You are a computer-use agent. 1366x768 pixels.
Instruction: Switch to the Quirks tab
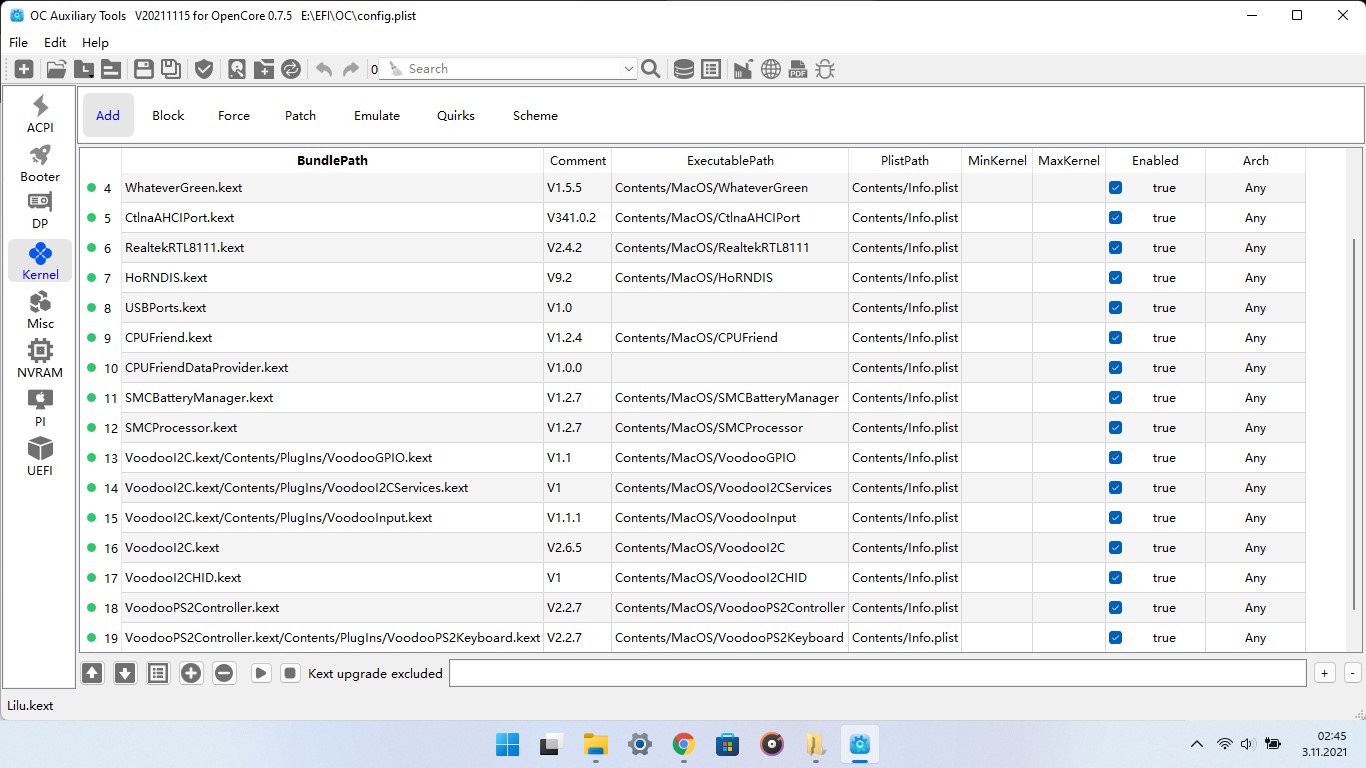(456, 116)
